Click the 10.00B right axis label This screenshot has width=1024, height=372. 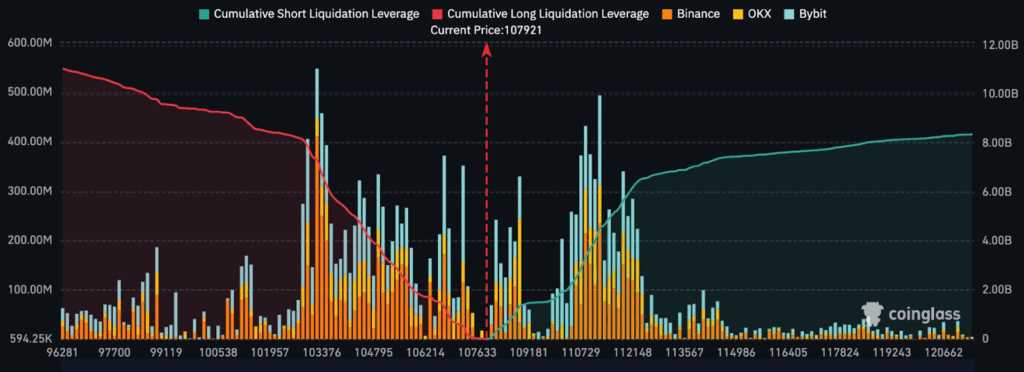tap(1000, 93)
